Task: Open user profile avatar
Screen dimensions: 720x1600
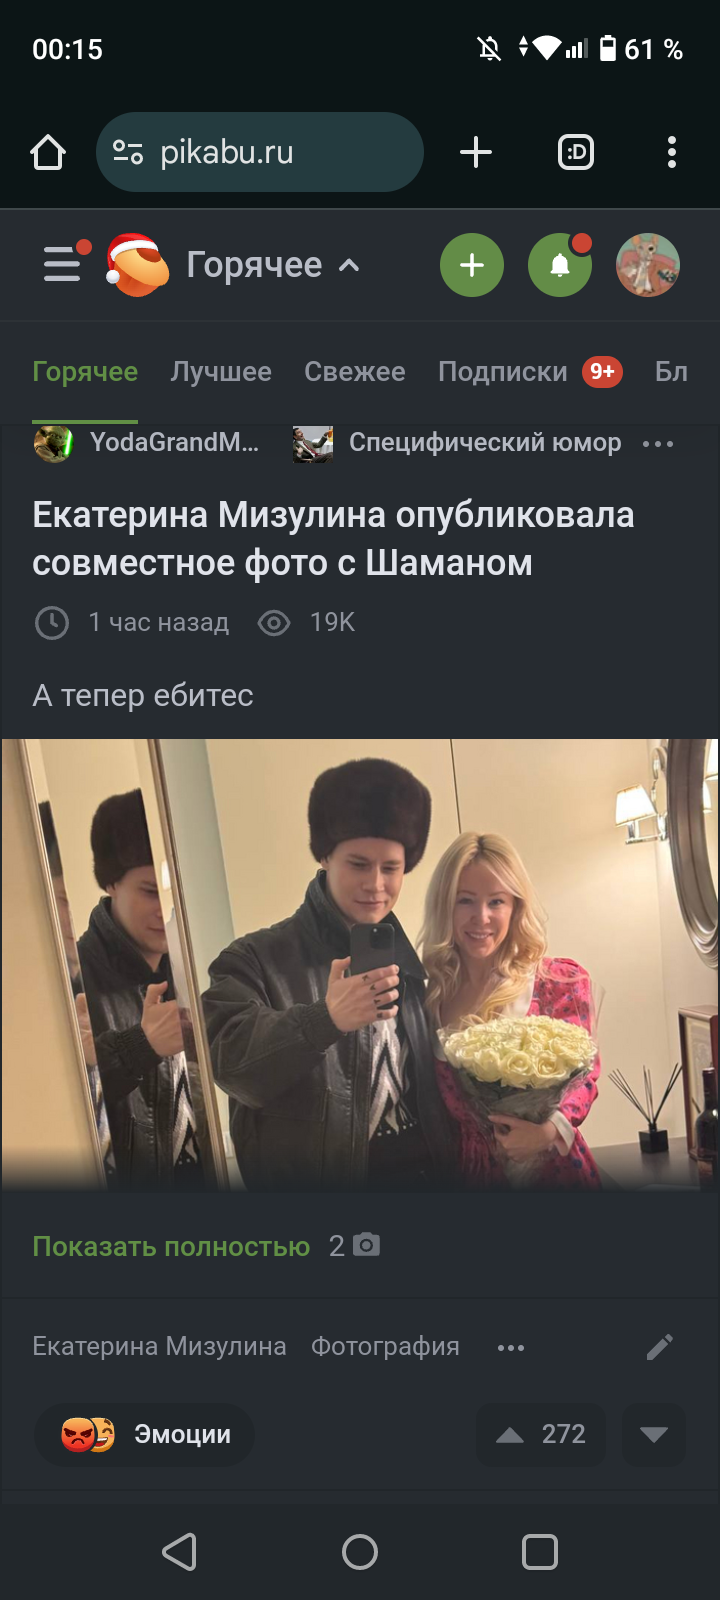Action: click(x=648, y=265)
